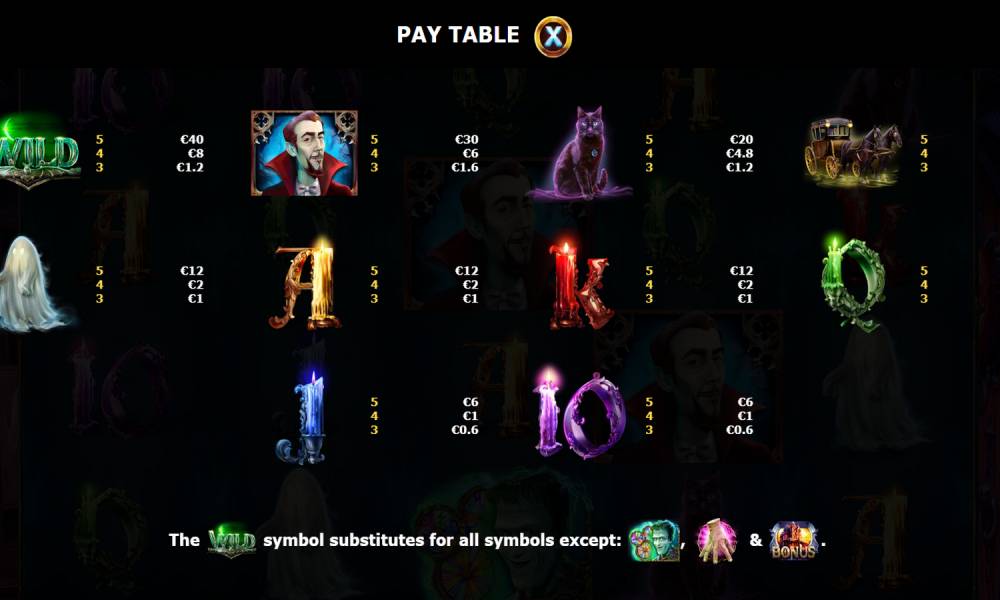Image resolution: width=1000 pixels, height=600 pixels.
Task: Click the small WILD icon in description
Action: pyautogui.click(x=232, y=541)
